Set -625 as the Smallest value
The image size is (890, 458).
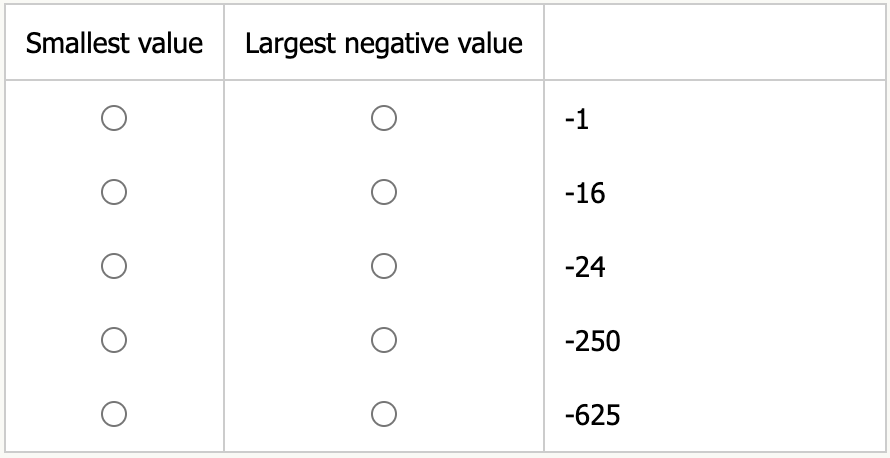[x=113, y=413]
